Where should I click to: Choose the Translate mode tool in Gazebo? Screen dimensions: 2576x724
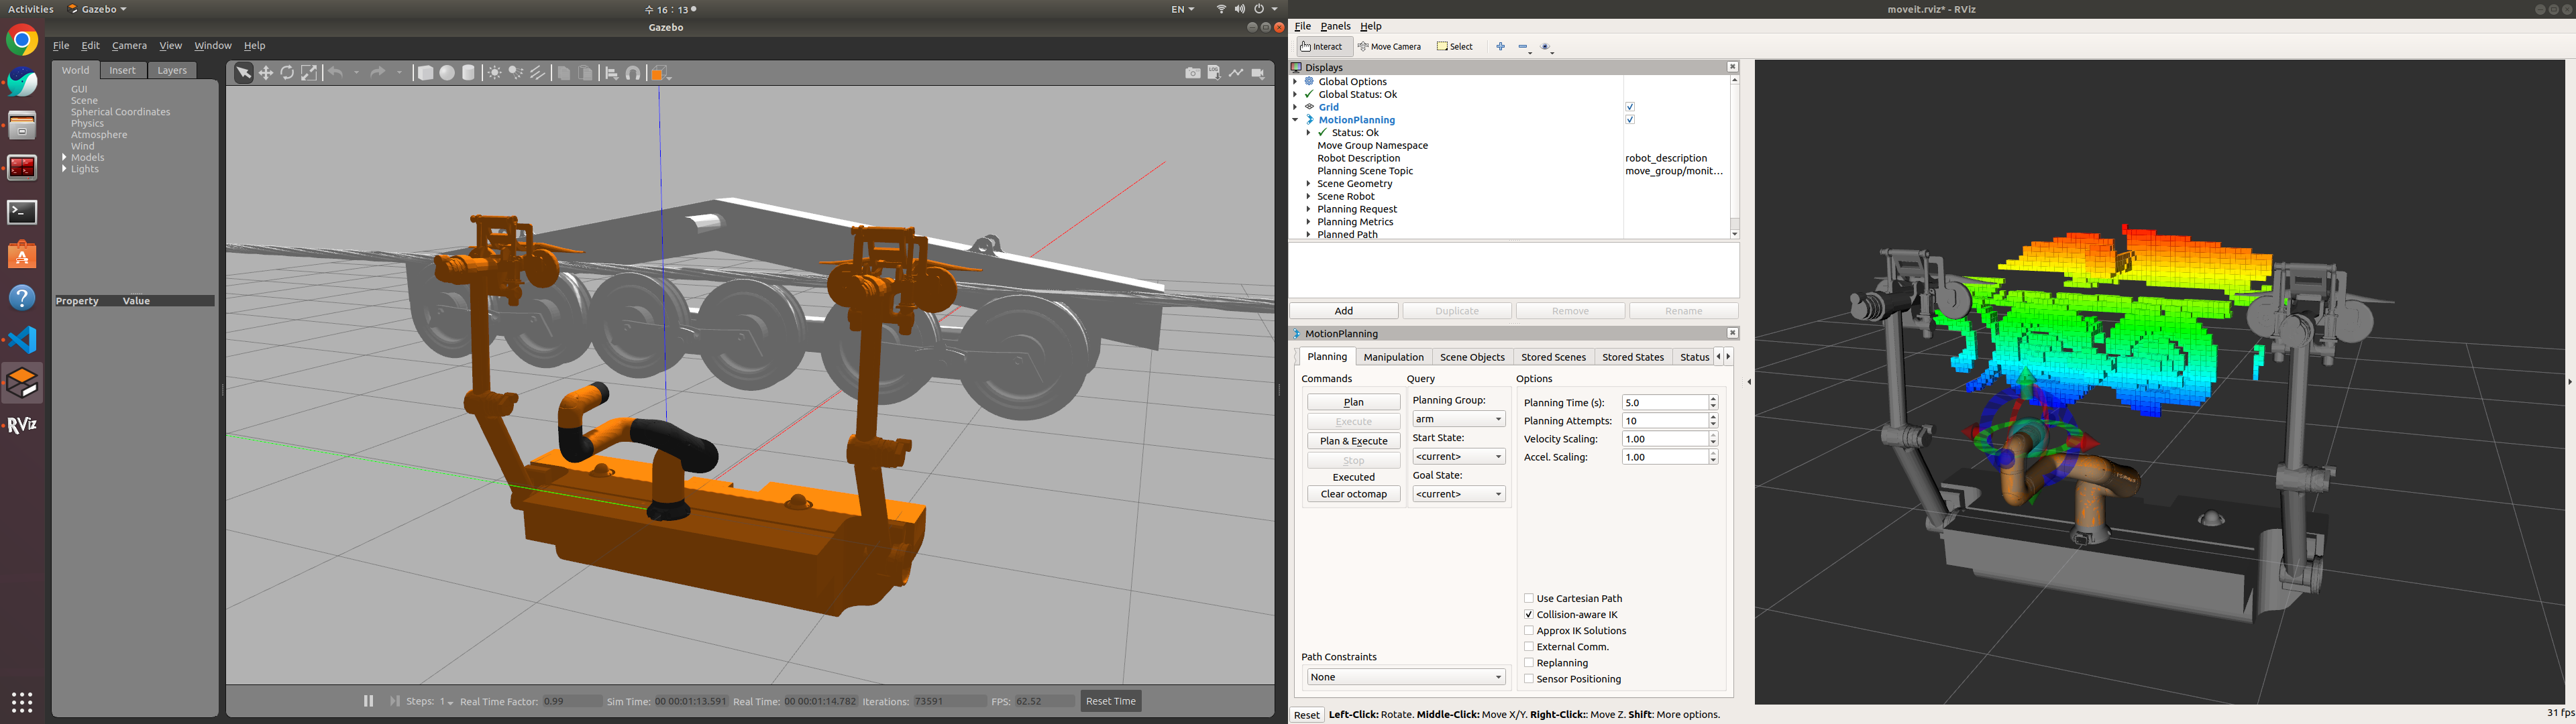(266, 73)
